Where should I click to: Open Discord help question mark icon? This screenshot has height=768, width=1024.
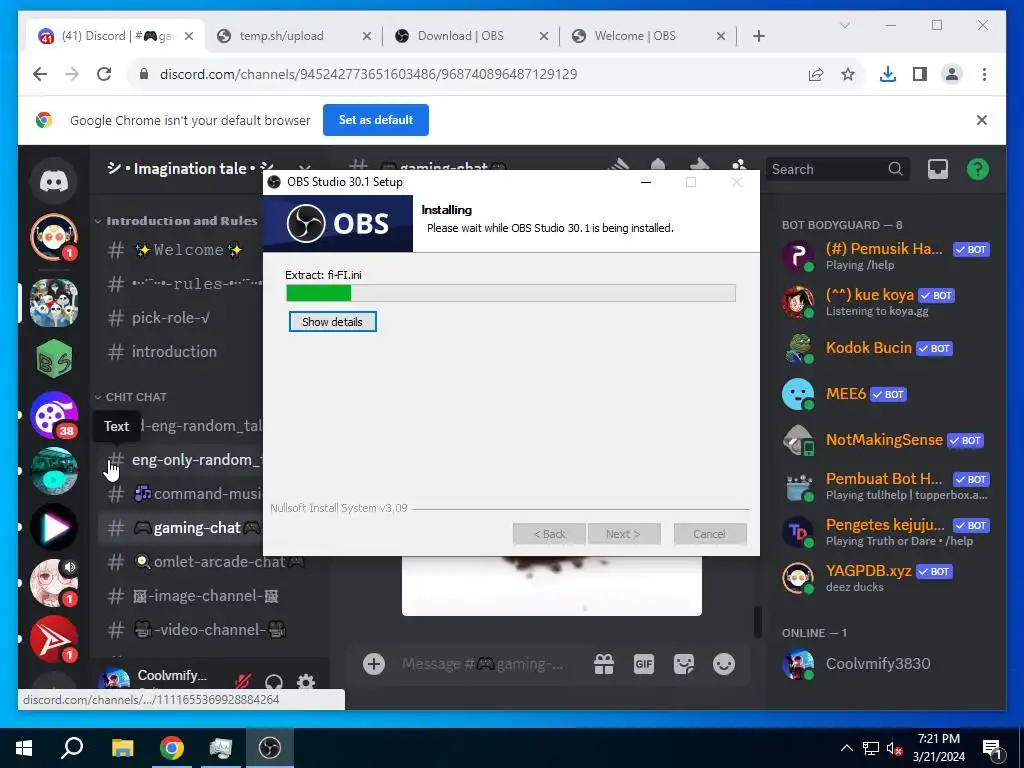(978, 169)
